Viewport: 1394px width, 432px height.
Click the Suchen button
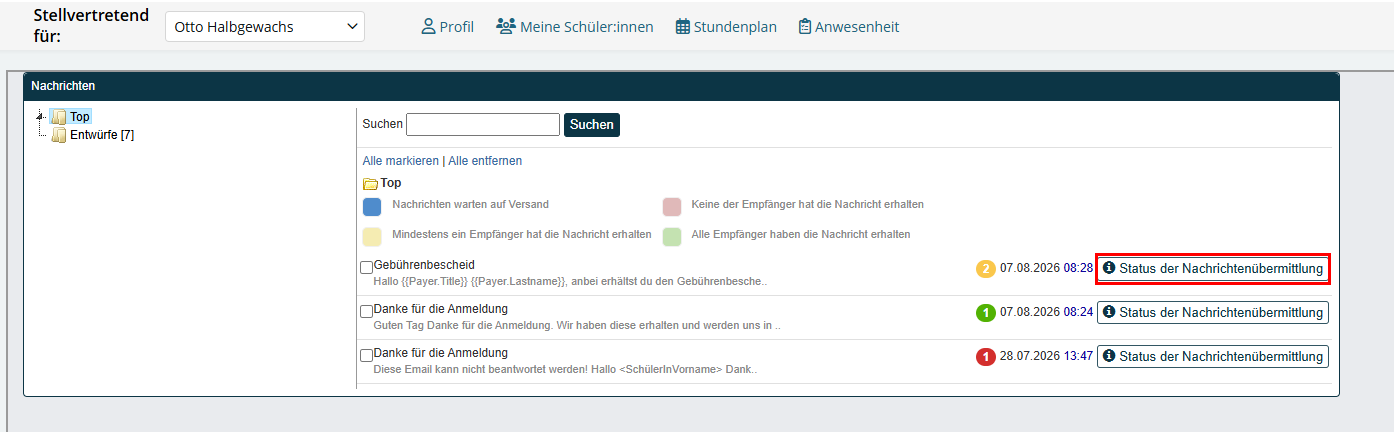(592, 124)
